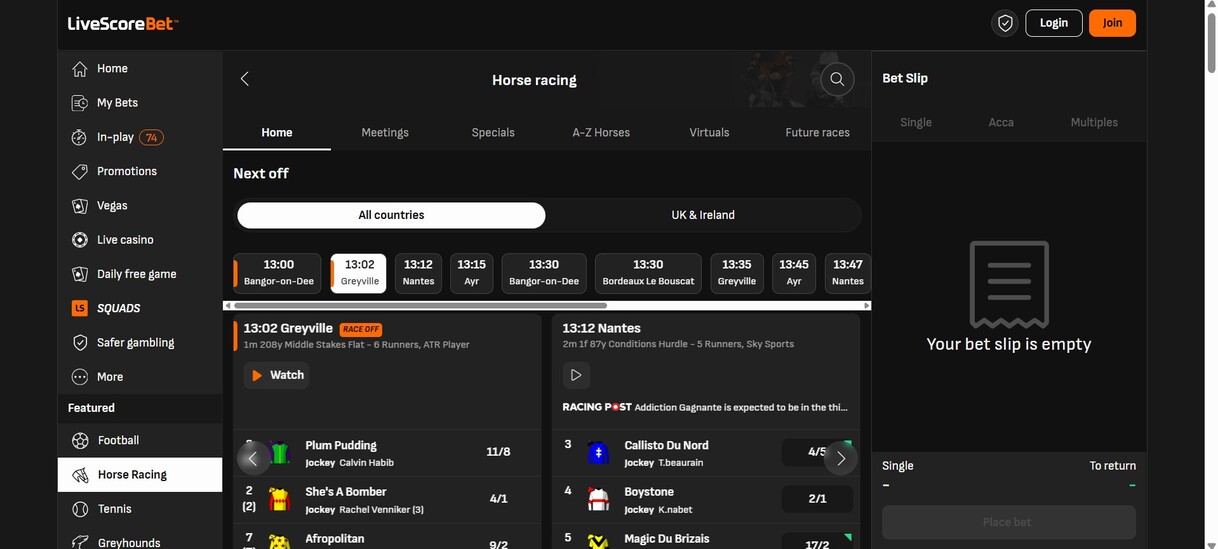Click the scrollbar's left arrow

228,305
